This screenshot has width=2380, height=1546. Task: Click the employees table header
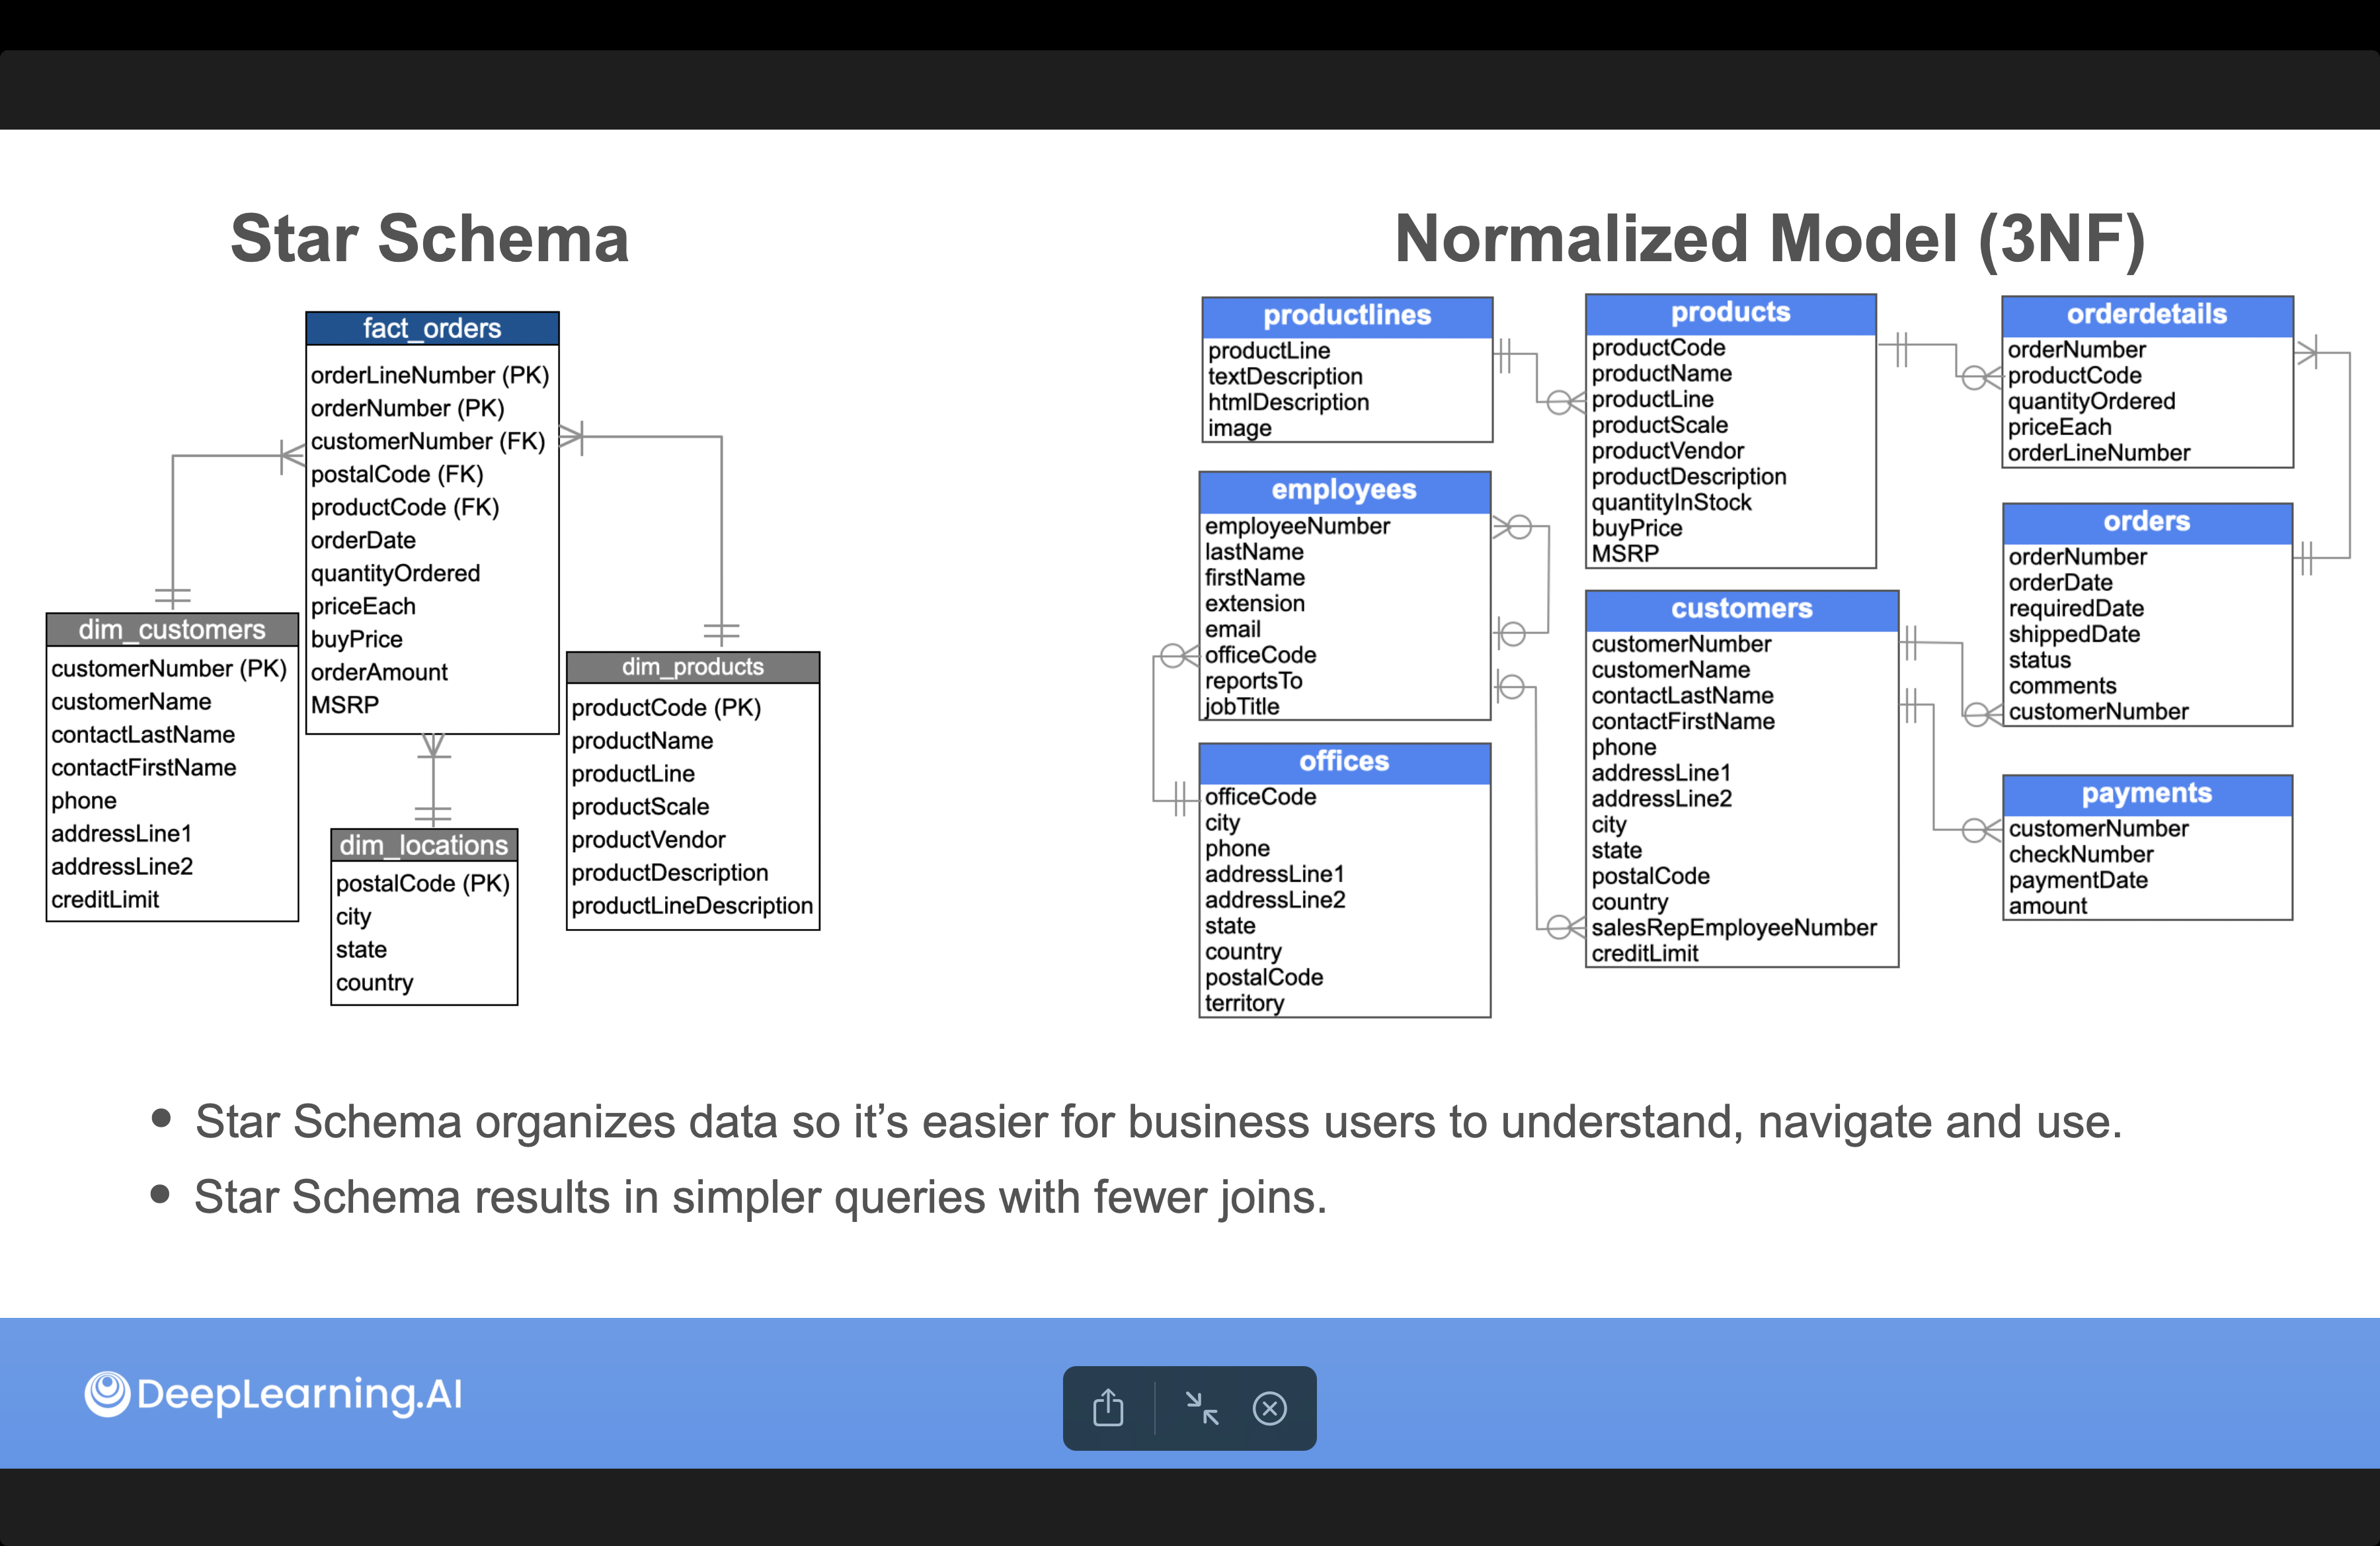pyautogui.click(x=1344, y=490)
